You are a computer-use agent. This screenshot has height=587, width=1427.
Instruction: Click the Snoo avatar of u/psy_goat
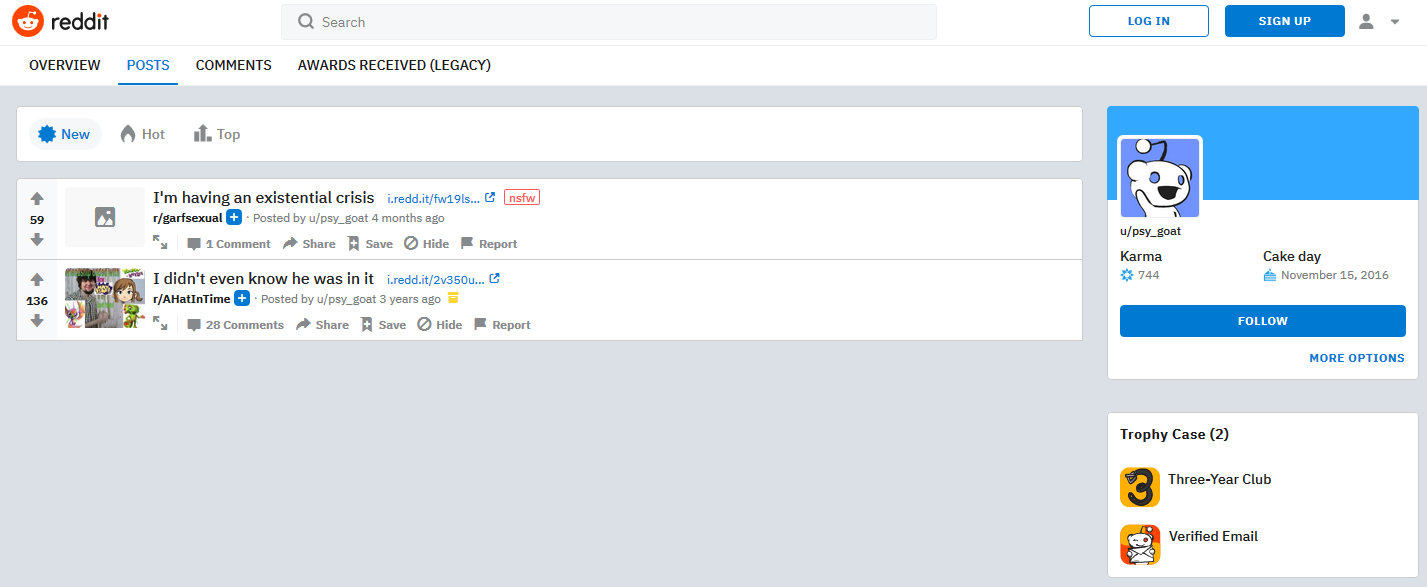click(1160, 178)
